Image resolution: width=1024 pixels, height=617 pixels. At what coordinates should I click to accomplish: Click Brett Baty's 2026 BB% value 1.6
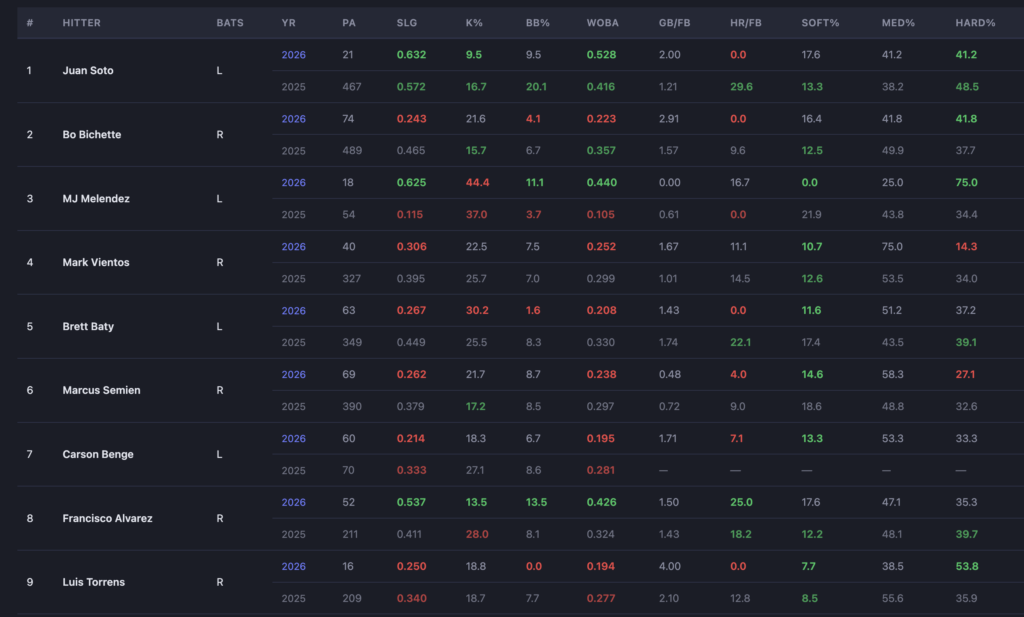coord(533,311)
